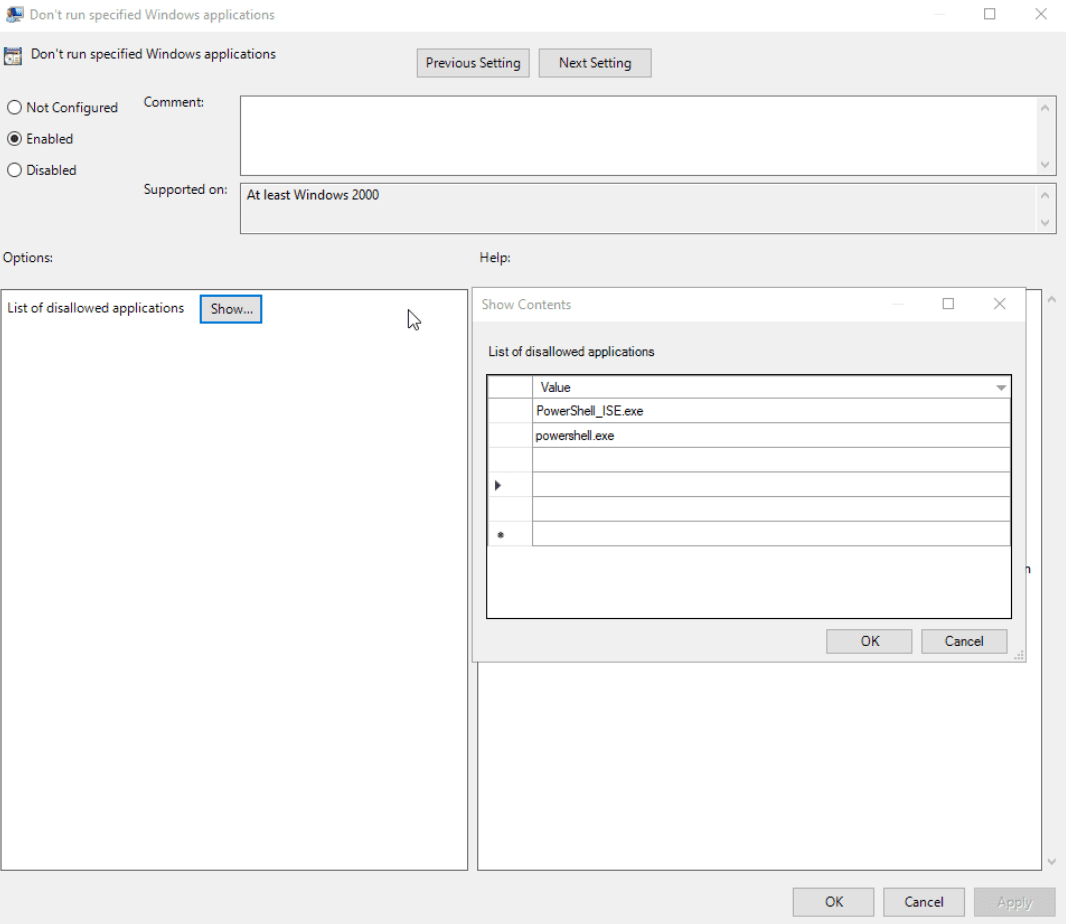Click the row header for powershell.exe

point(510,435)
